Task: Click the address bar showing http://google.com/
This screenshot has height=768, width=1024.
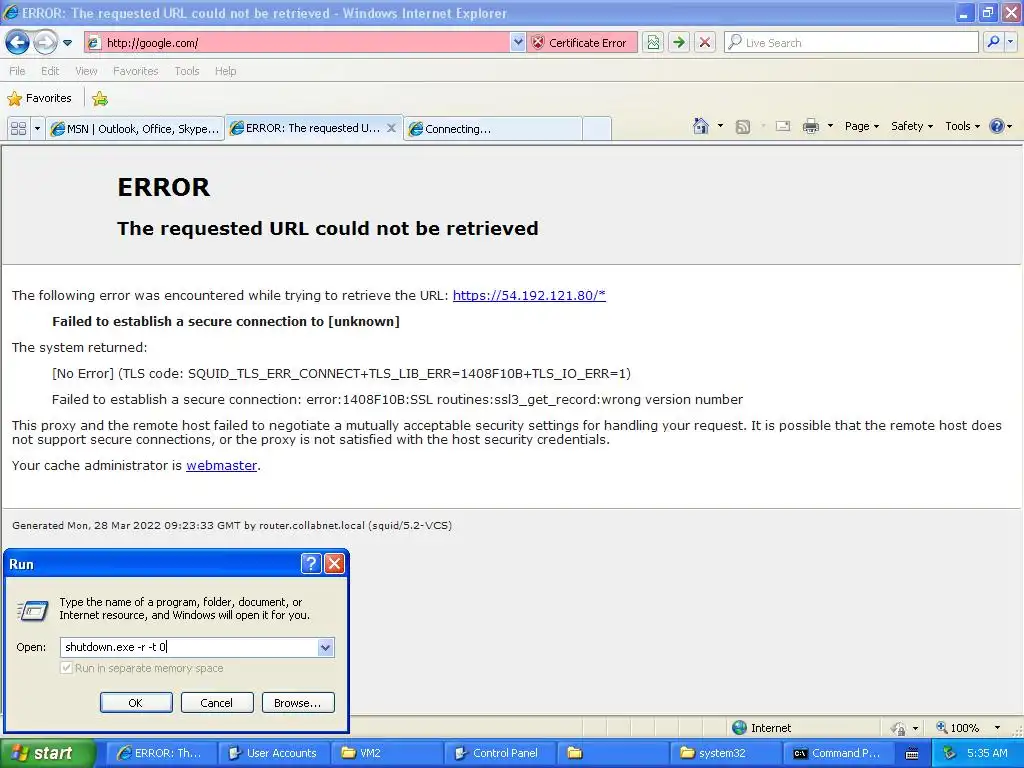Action: point(298,43)
